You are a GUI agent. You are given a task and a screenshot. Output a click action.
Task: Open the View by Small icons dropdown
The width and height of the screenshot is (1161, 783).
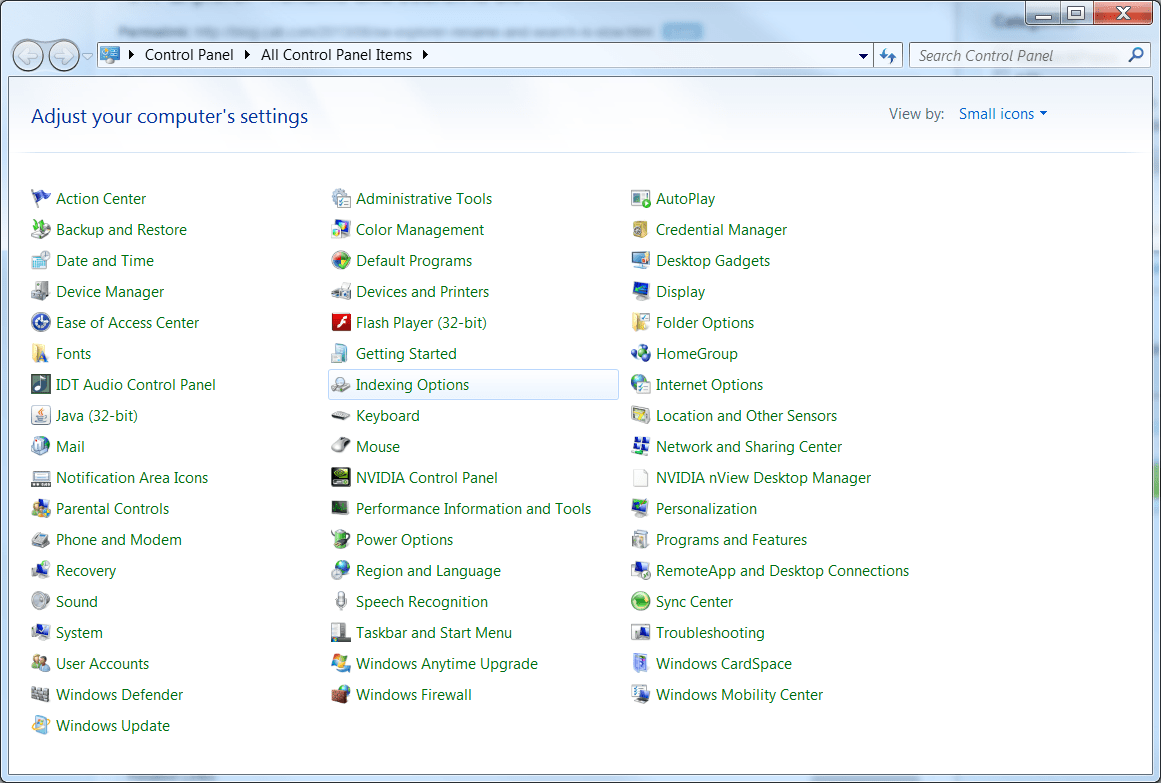(x=1002, y=114)
